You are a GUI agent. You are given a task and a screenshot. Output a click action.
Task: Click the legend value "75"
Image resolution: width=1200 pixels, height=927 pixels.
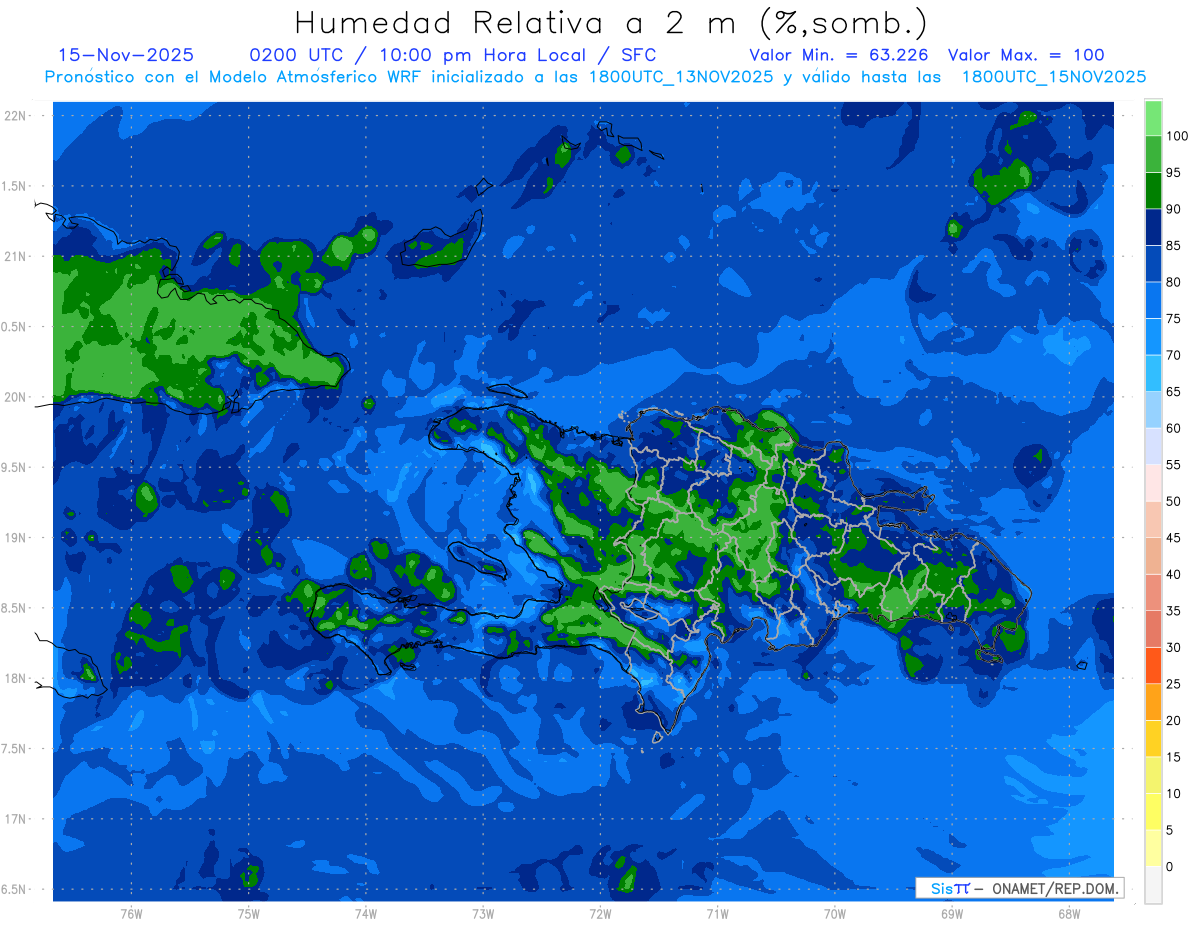click(x=1174, y=319)
